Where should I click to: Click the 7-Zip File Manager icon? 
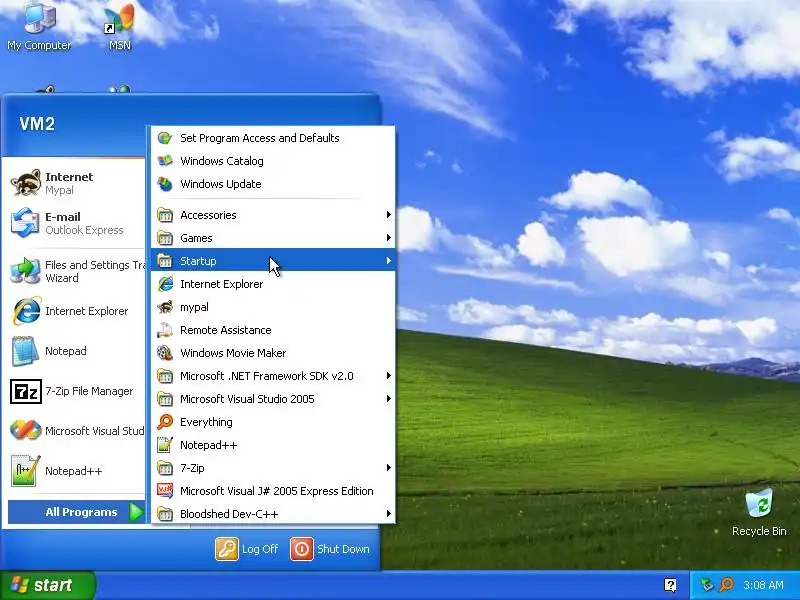click(x=26, y=391)
